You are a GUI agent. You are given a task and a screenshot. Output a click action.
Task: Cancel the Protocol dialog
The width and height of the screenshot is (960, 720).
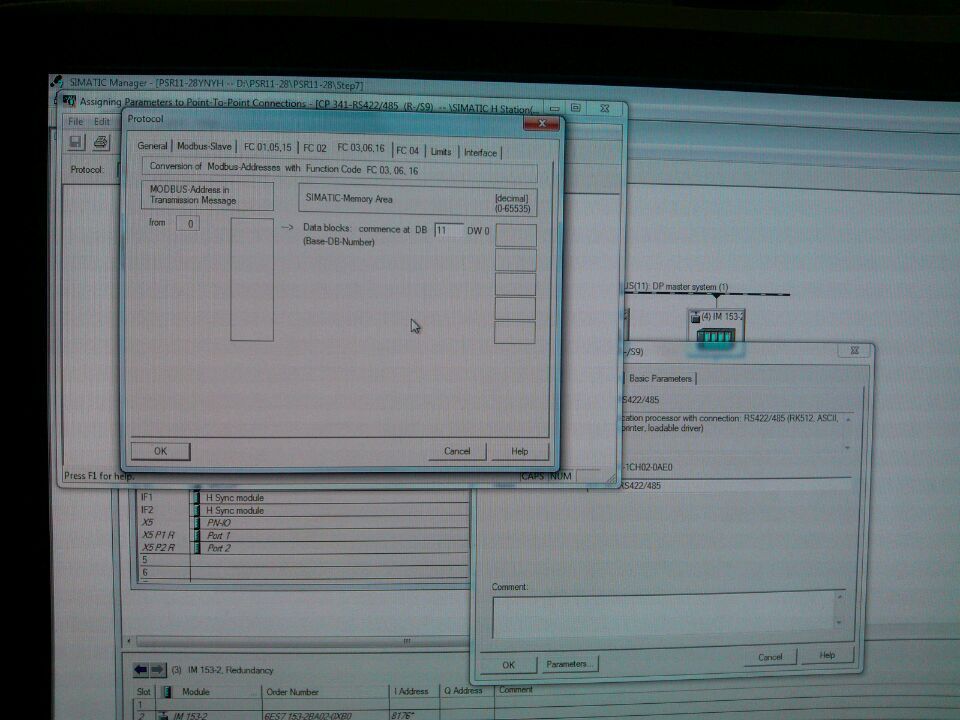tap(457, 451)
